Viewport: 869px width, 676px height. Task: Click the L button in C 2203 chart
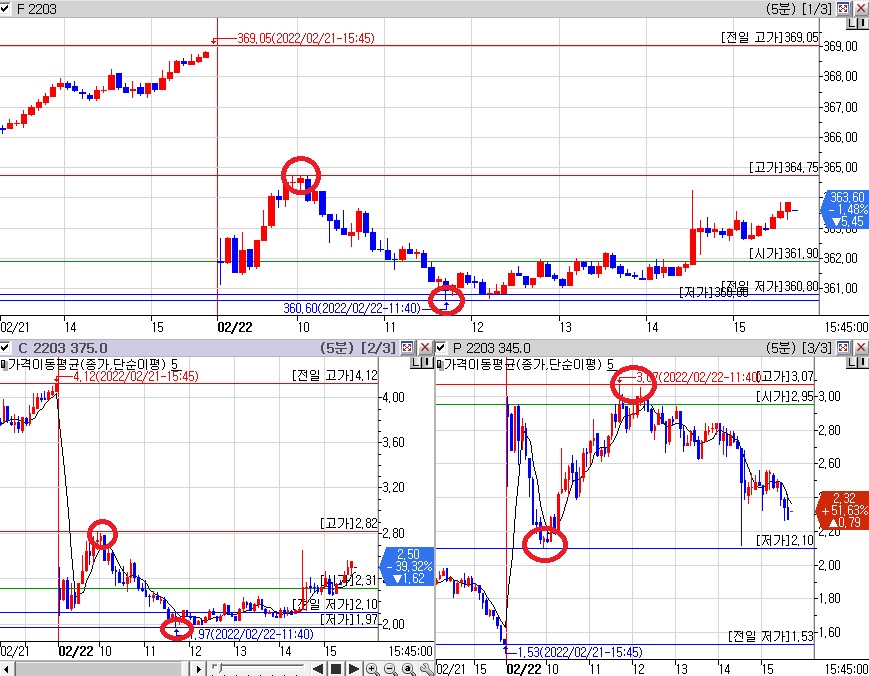point(416,363)
